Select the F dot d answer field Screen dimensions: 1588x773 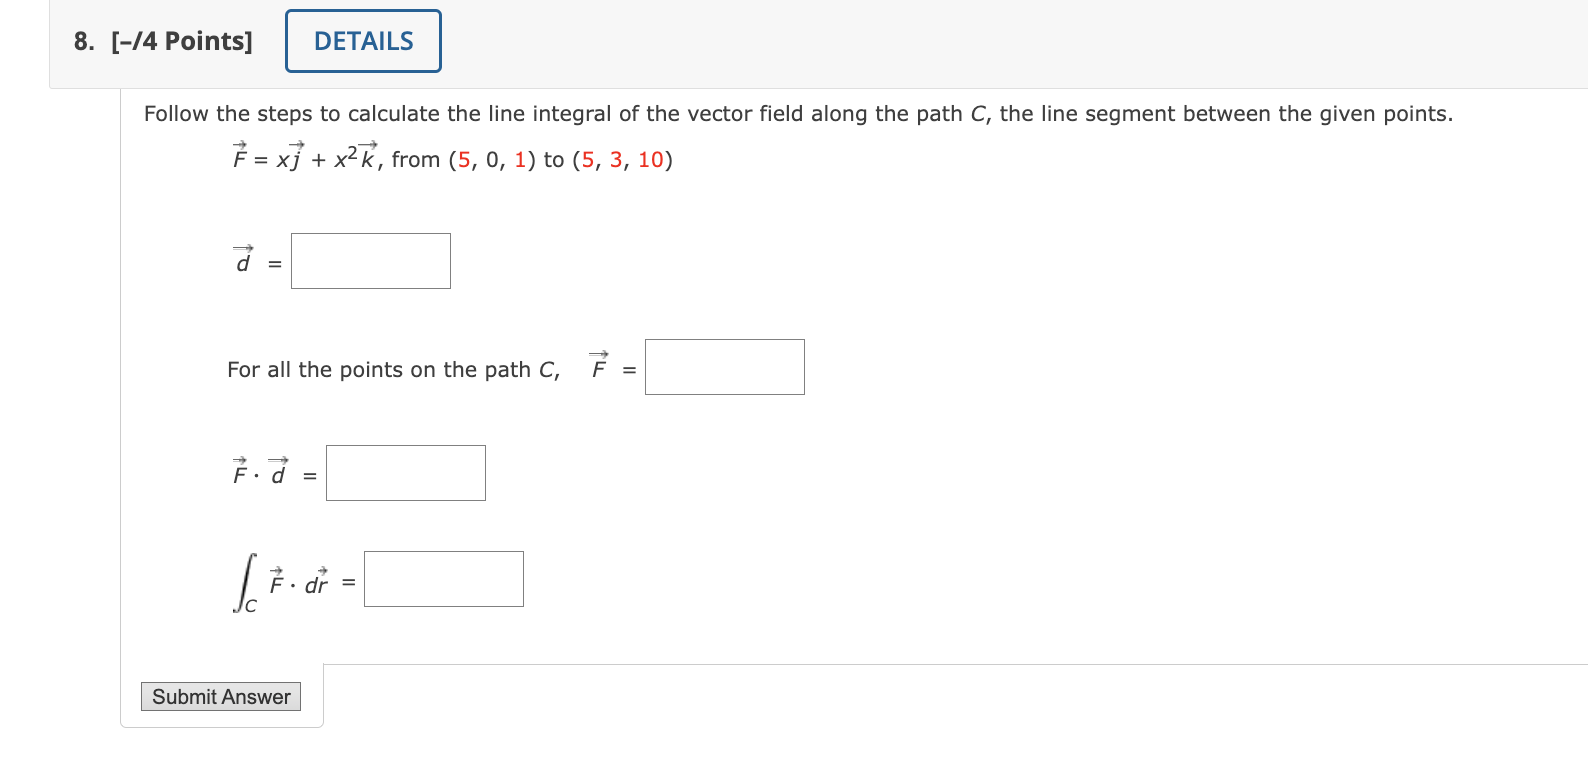[405, 472]
